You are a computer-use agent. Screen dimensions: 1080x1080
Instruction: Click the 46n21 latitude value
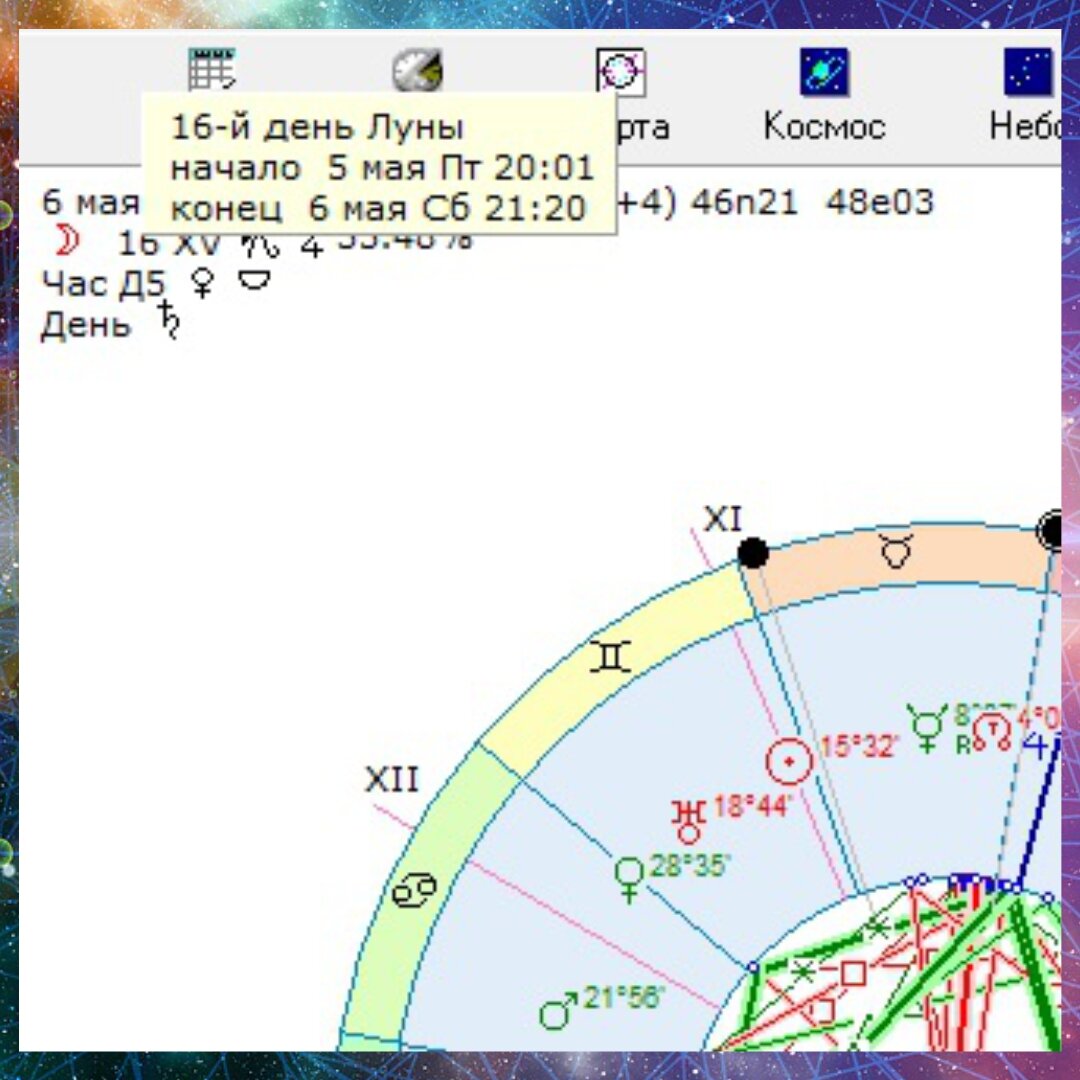click(745, 202)
